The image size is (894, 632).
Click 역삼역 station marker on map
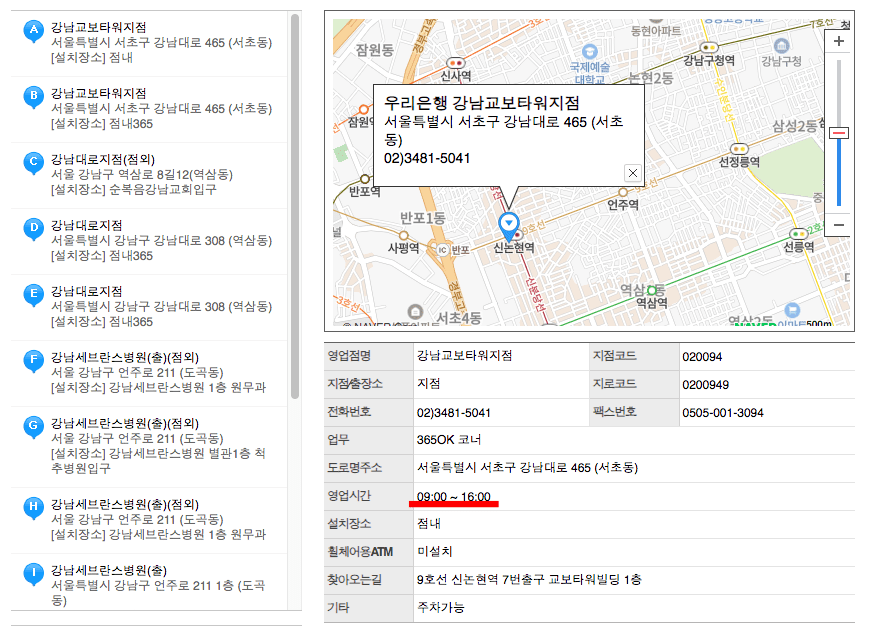coord(651,291)
